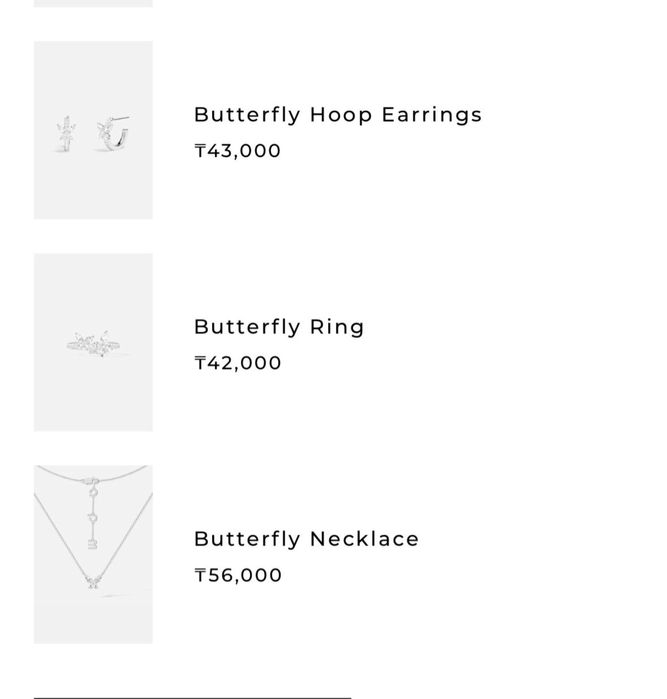Click the tenge symbol beside 42,000
This screenshot has width=667, height=699.
[200, 363]
